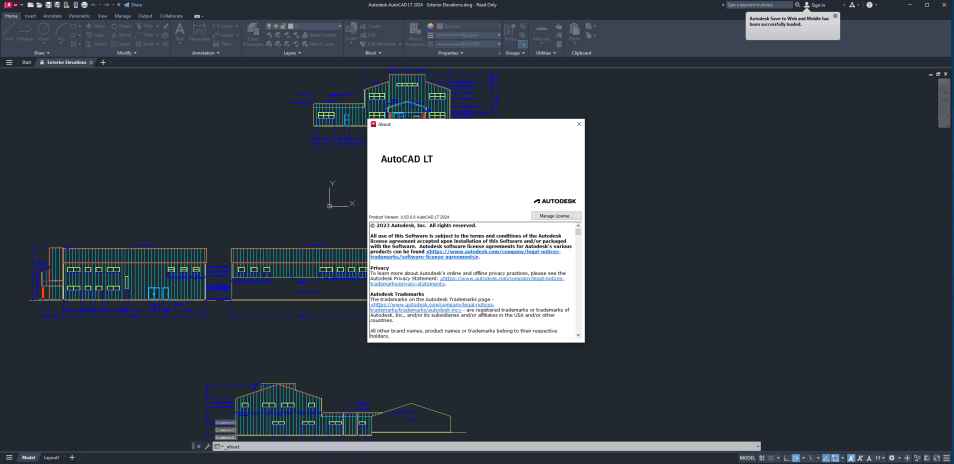
Task: Click the search magnifier icon in title bar
Action: [797, 5]
